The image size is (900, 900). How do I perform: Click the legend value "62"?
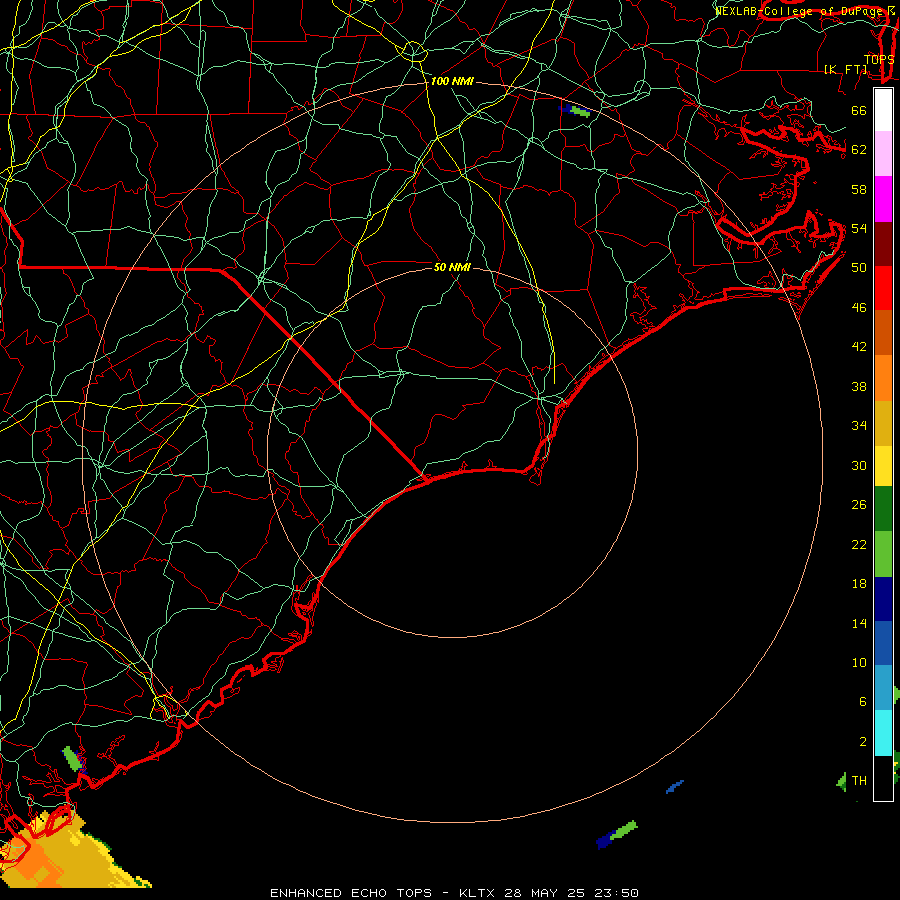click(x=859, y=150)
